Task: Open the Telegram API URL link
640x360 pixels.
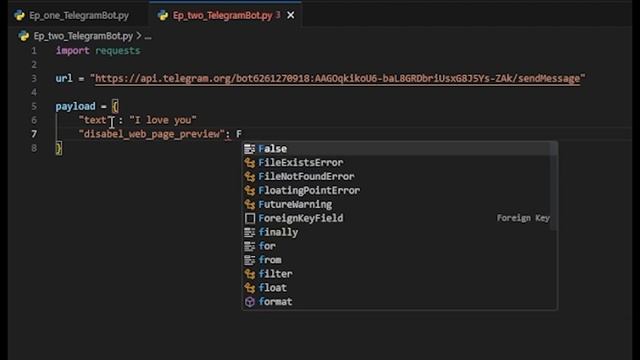Action: pyautogui.click(x=338, y=78)
